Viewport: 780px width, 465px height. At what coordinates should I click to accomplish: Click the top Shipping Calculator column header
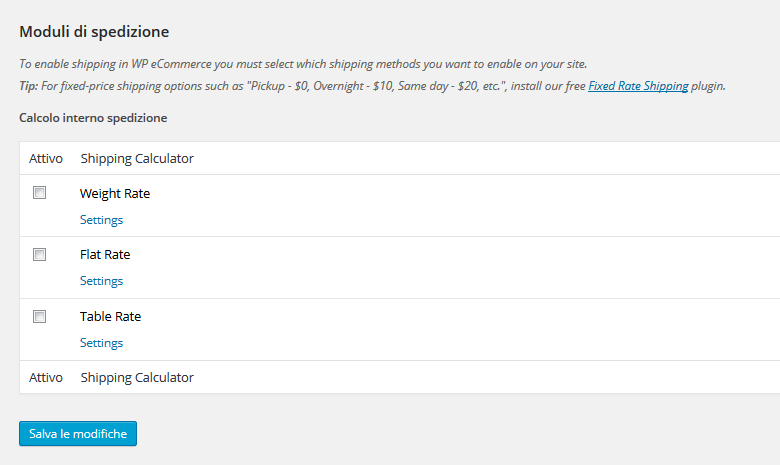tap(137, 159)
